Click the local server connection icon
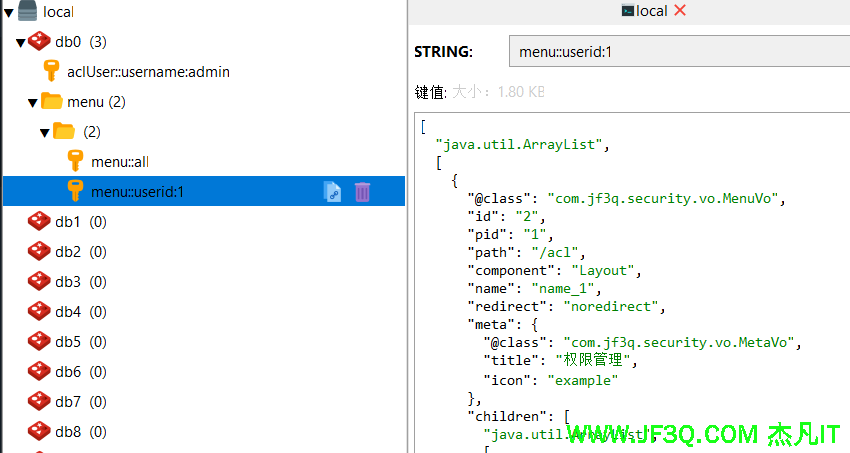 pyautogui.click(x=29, y=11)
